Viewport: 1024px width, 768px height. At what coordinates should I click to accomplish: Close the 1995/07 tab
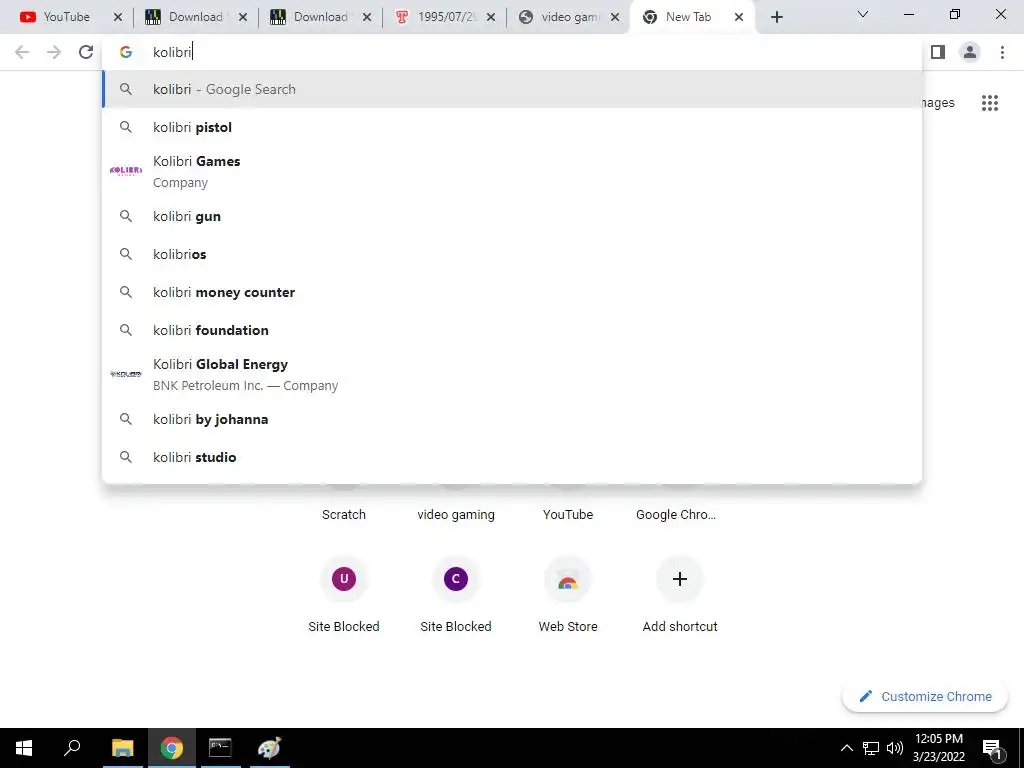coord(491,17)
